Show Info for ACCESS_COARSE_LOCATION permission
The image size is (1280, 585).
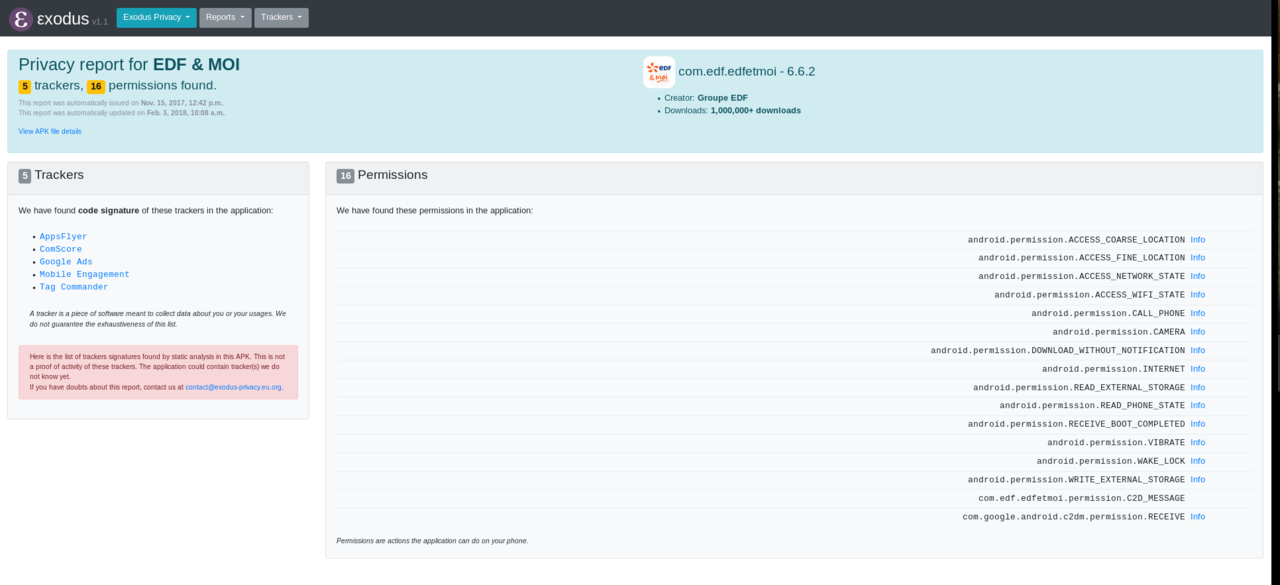1197,240
